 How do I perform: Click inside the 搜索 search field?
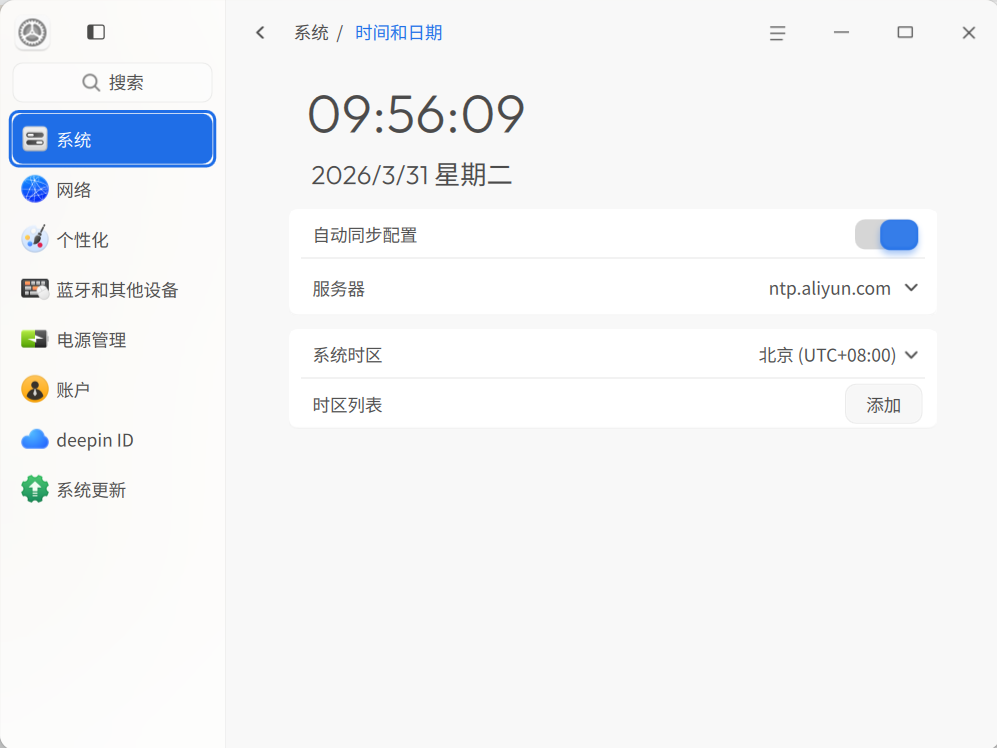pyautogui.click(x=112, y=82)
